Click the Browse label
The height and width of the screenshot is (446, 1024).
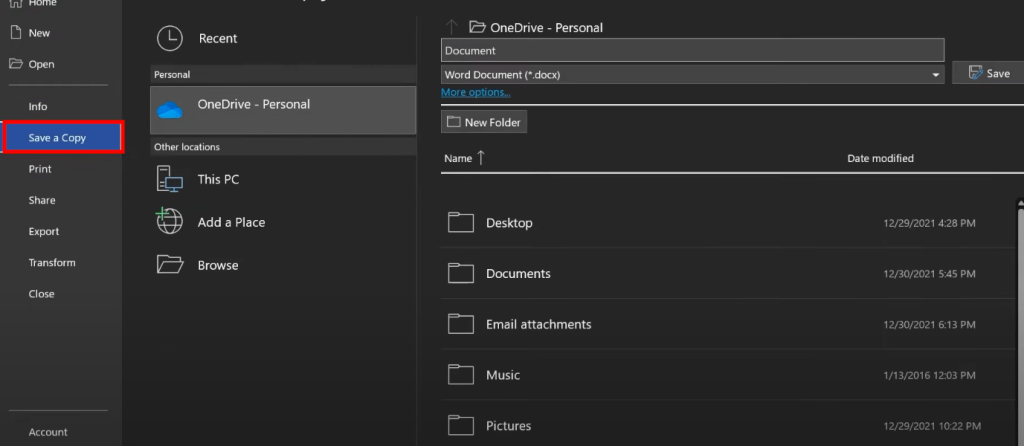[218, 266]
